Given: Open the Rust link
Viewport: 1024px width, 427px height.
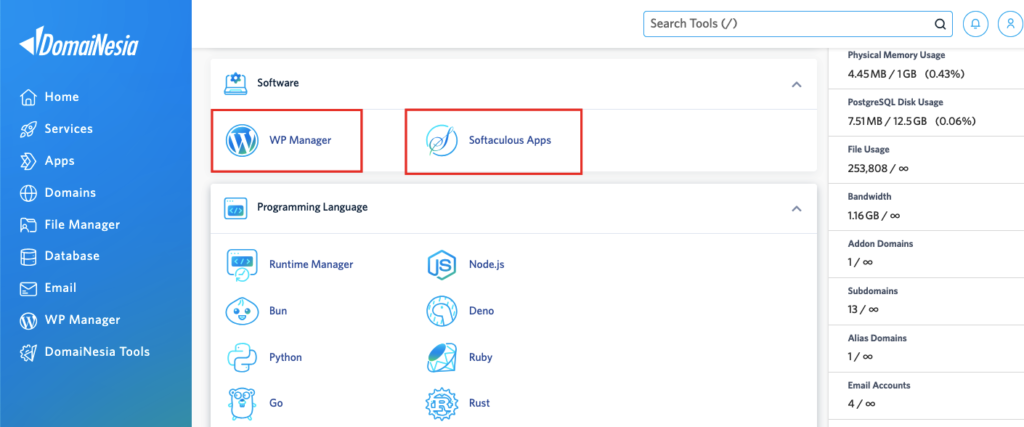Looking at the screenshot, I should pyautogui.click(x=479, y=403).
